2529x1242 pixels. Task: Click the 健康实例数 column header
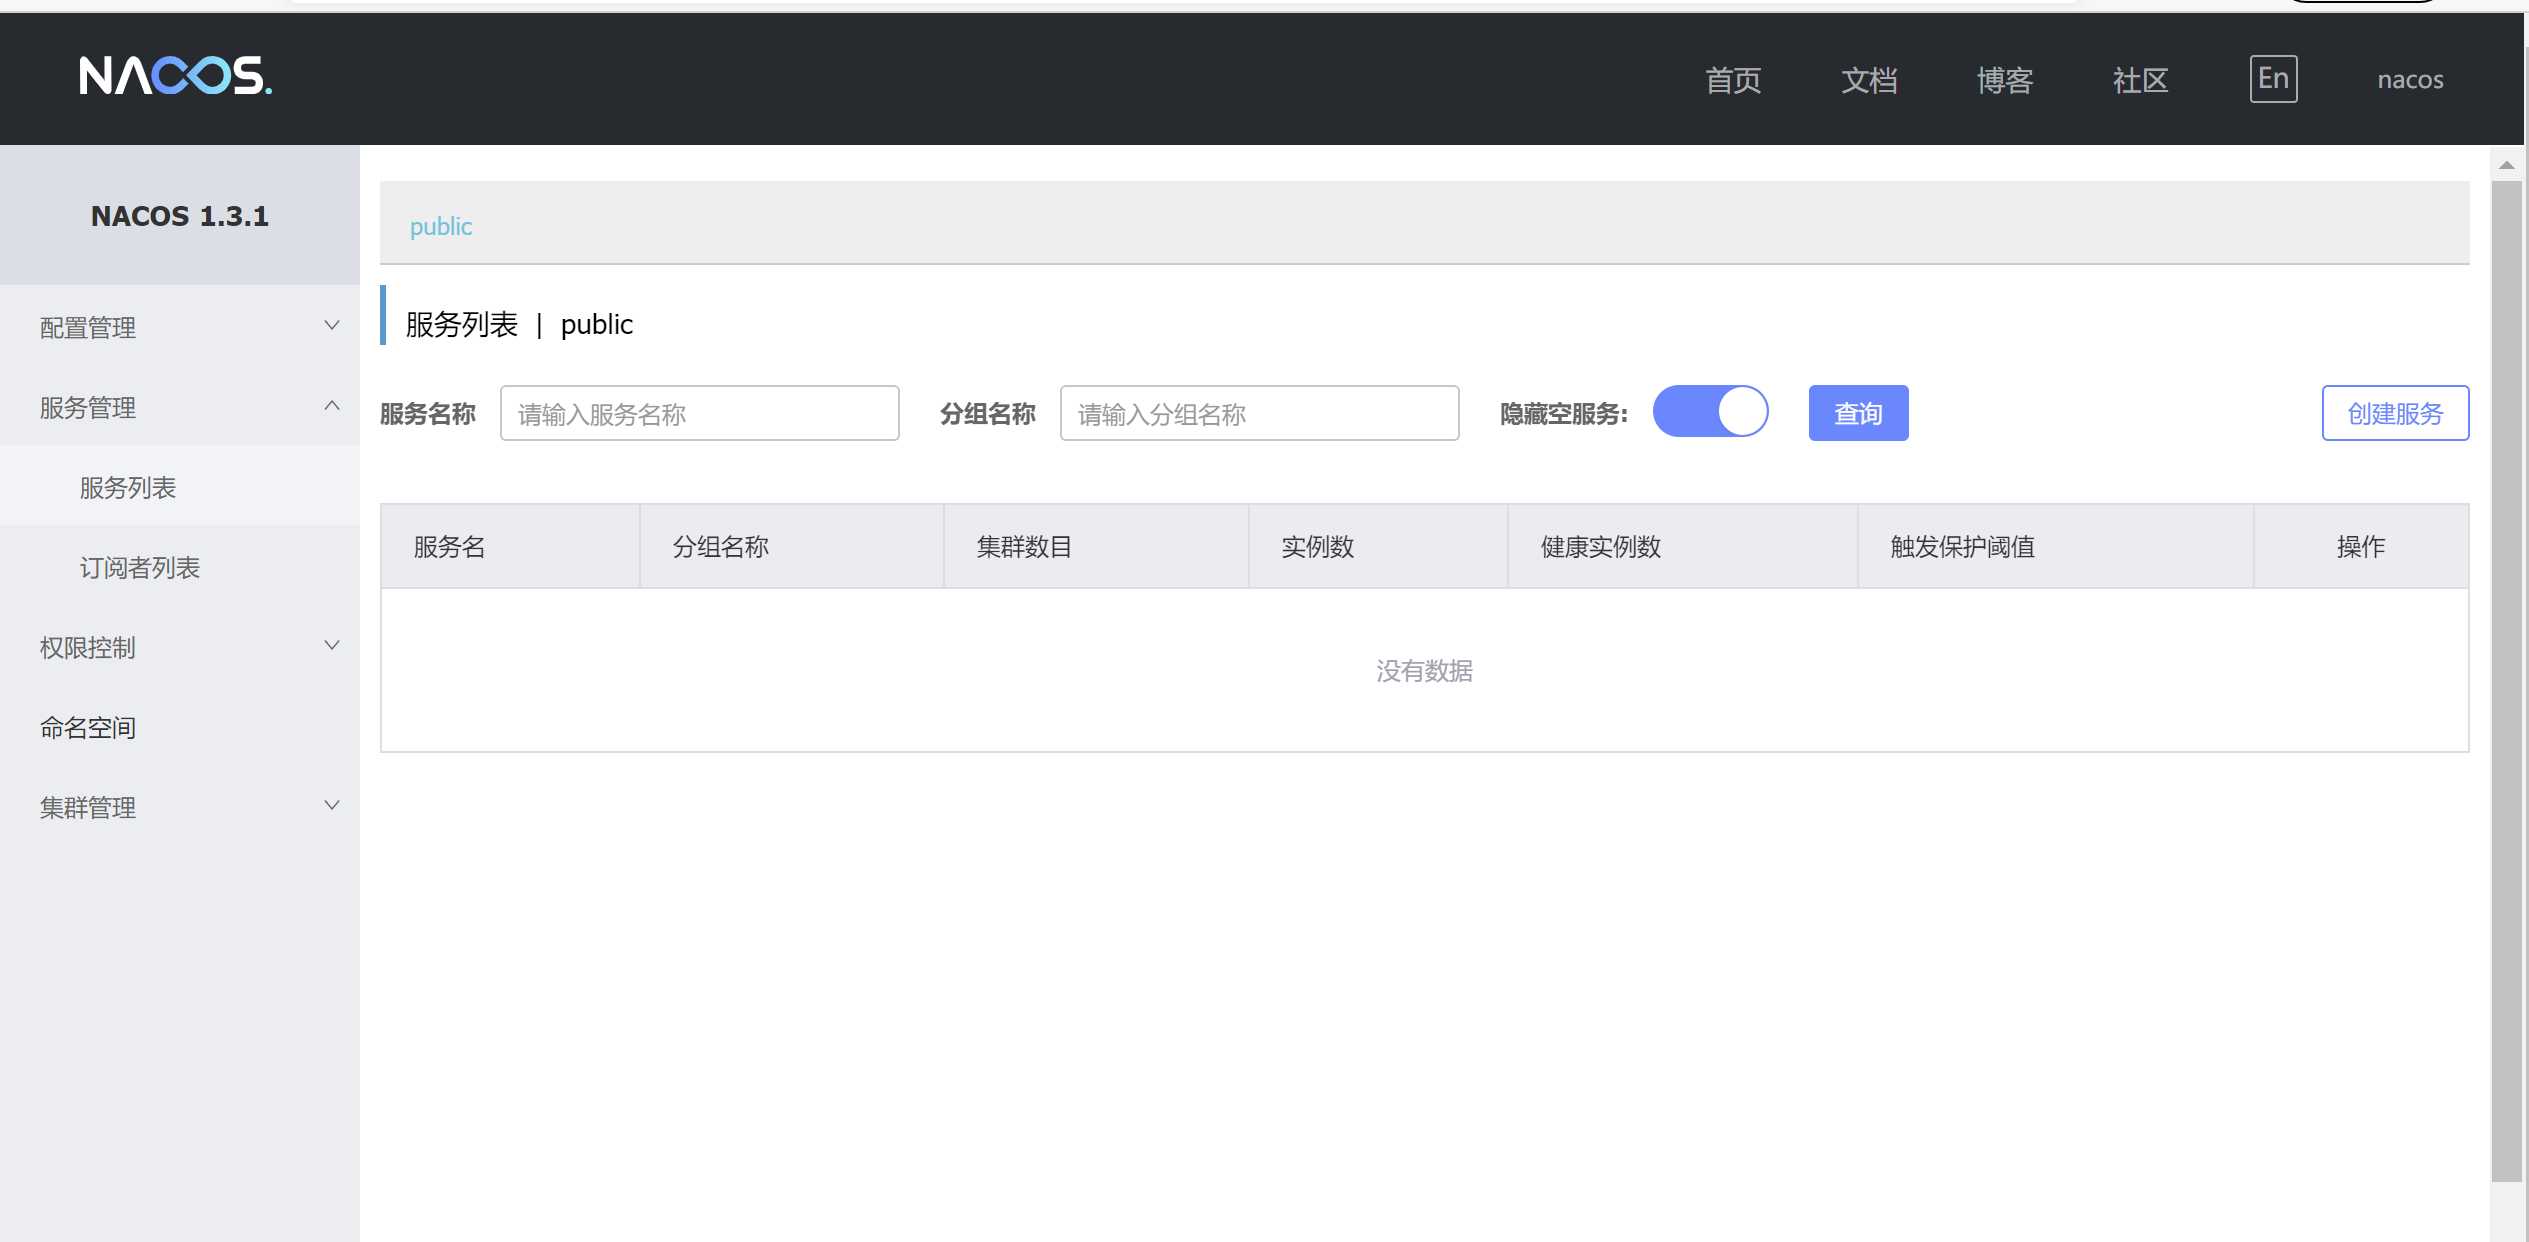point(1683,546)
